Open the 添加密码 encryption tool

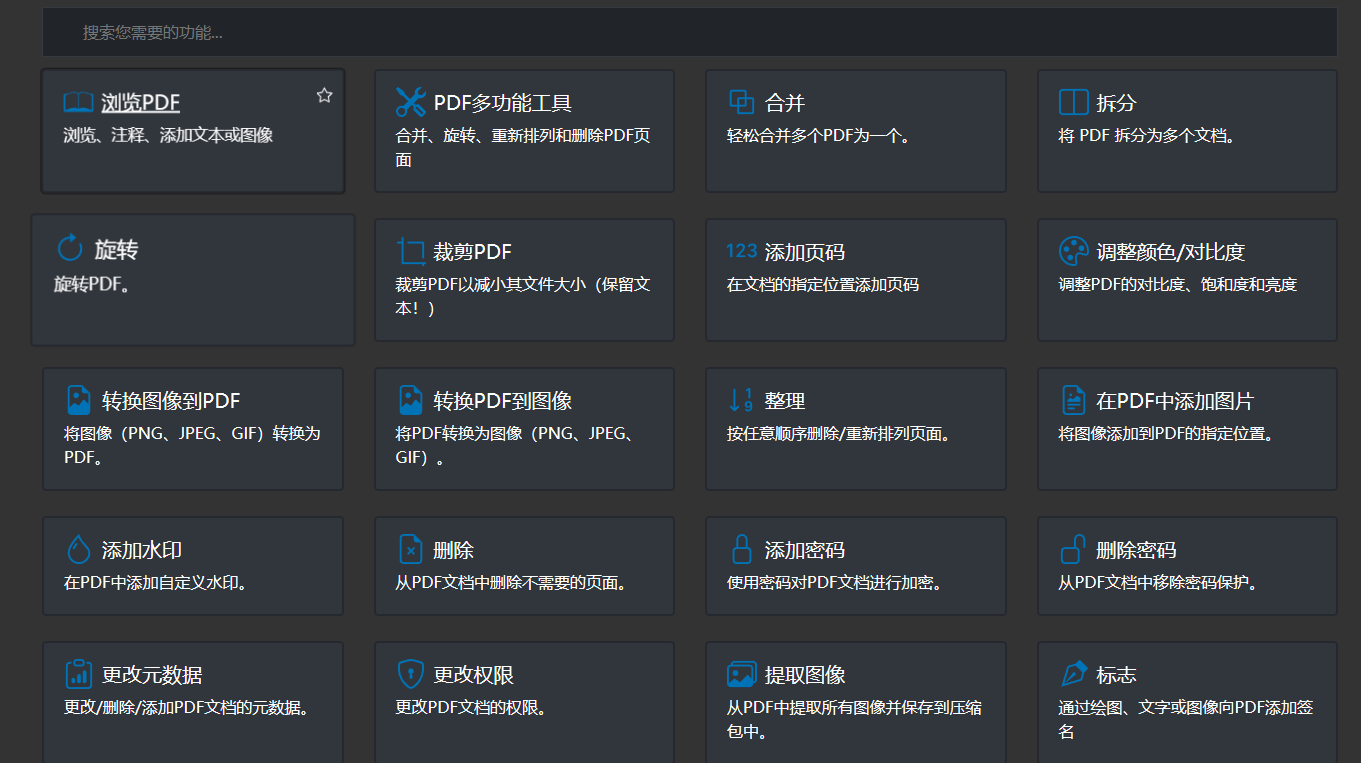coord(855,565)
